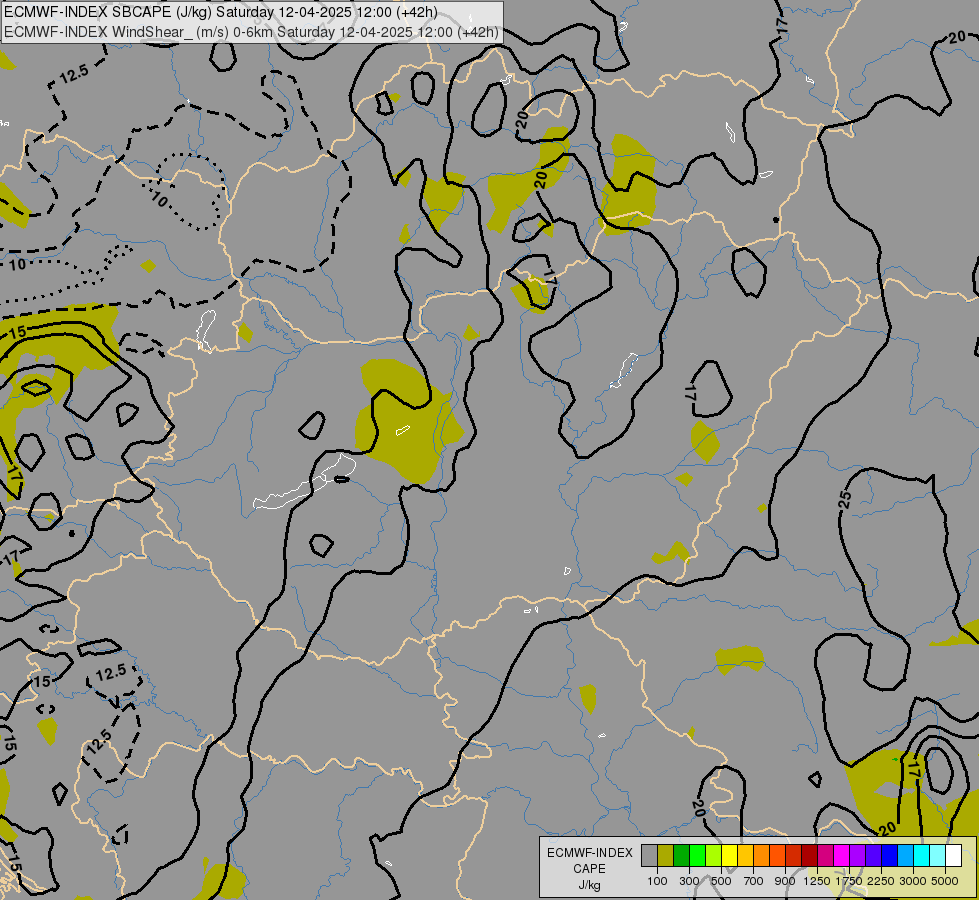This screenshot has width=979, height=900.
Task: Click the SBCAPE title line at top
Action: (221, 12)
